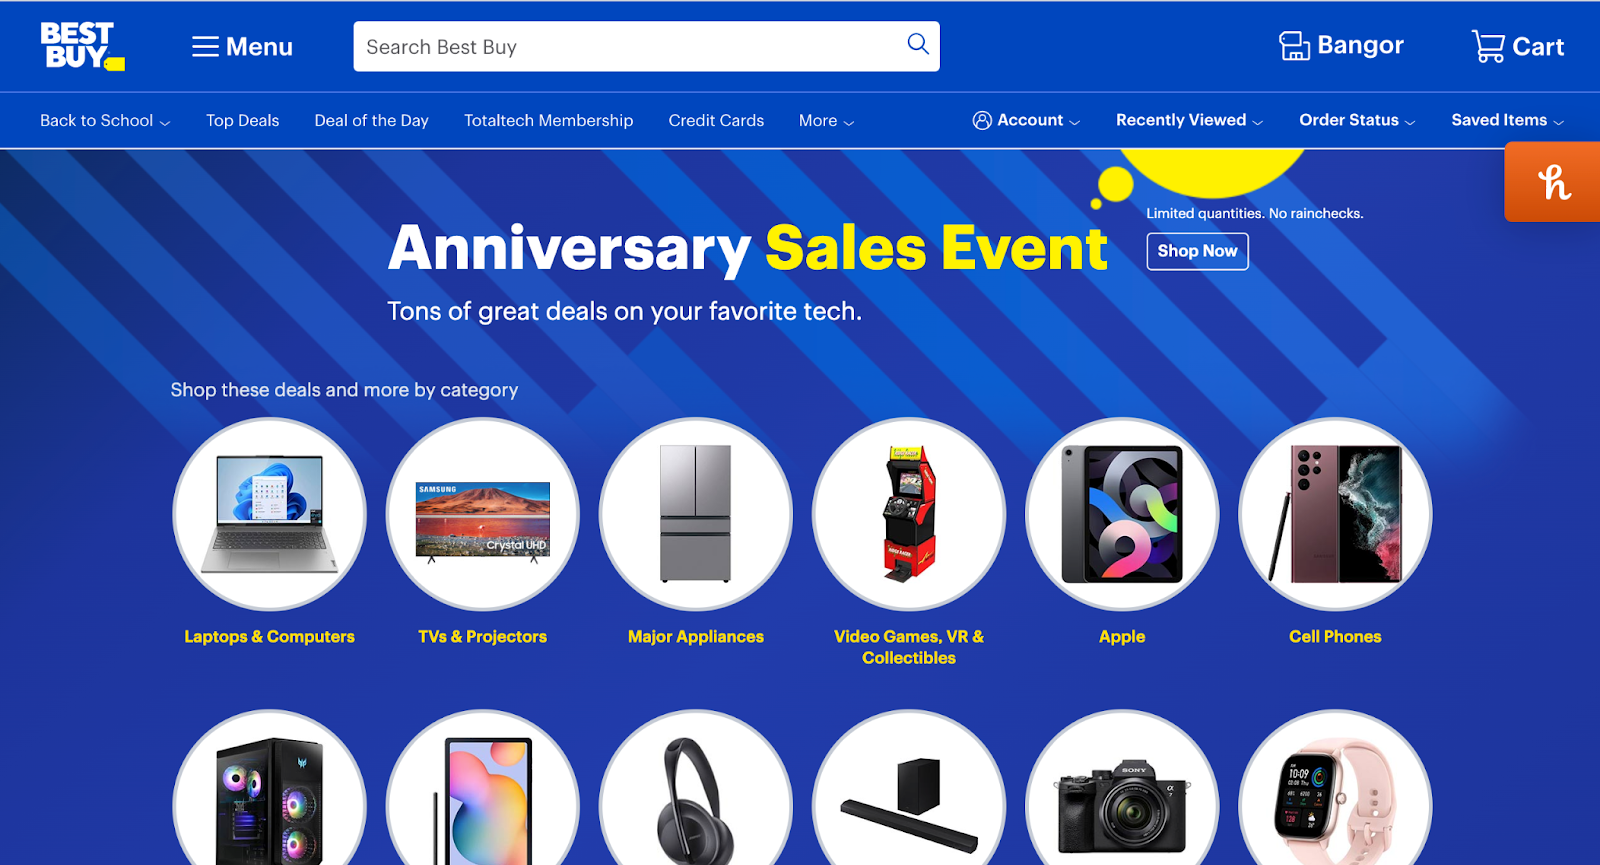Select the Bangor store locator
This screenshot has width=1600, height=865.
pyautogui.click(x=1341, y=46)
